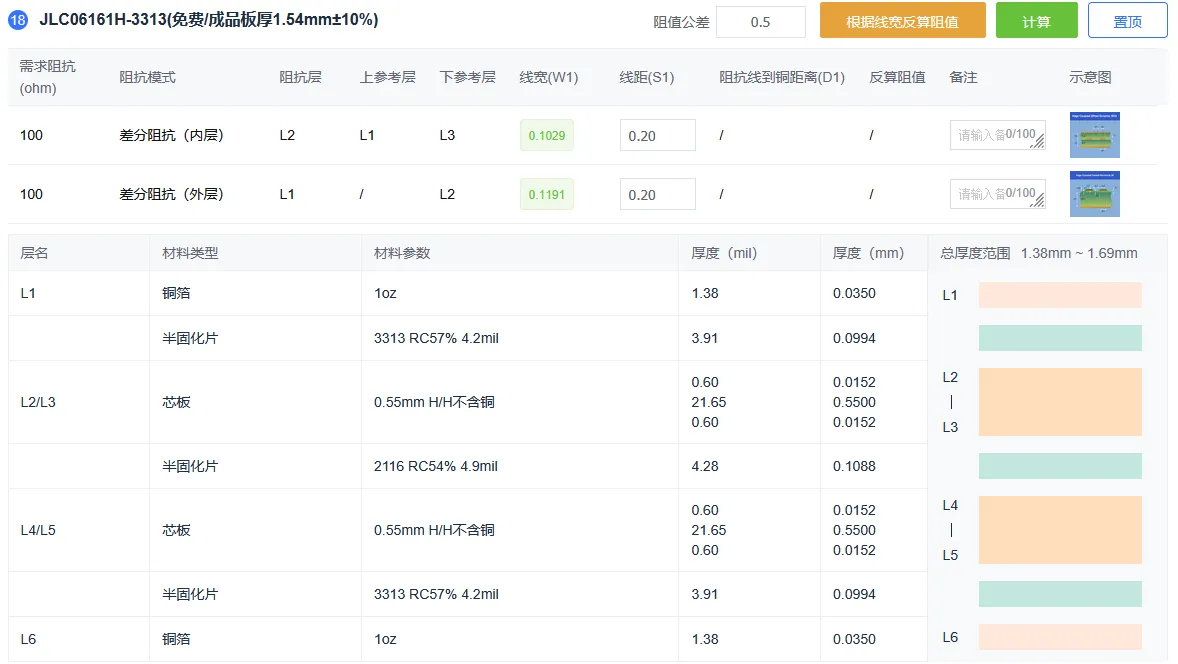Image resolution: width=1178 pixels, height=664 pixels.
Task: Click 差分阻抗（内层）impedance mode text
Action: coord(171,135)
